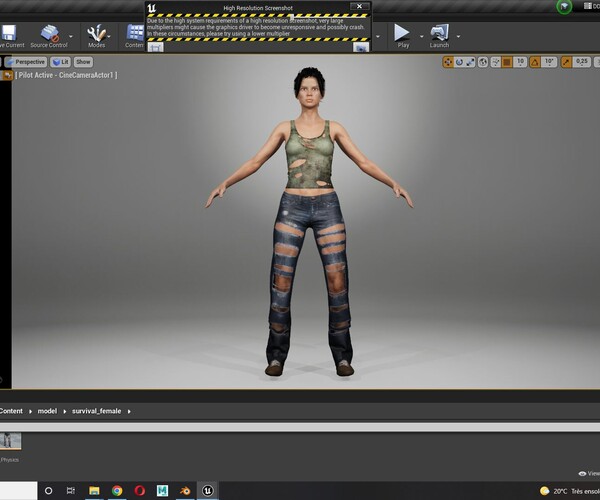The width and height of the screenshot is (600, 500).
Task: Open Opera browser from taskbar
Action: click(140, 490)
